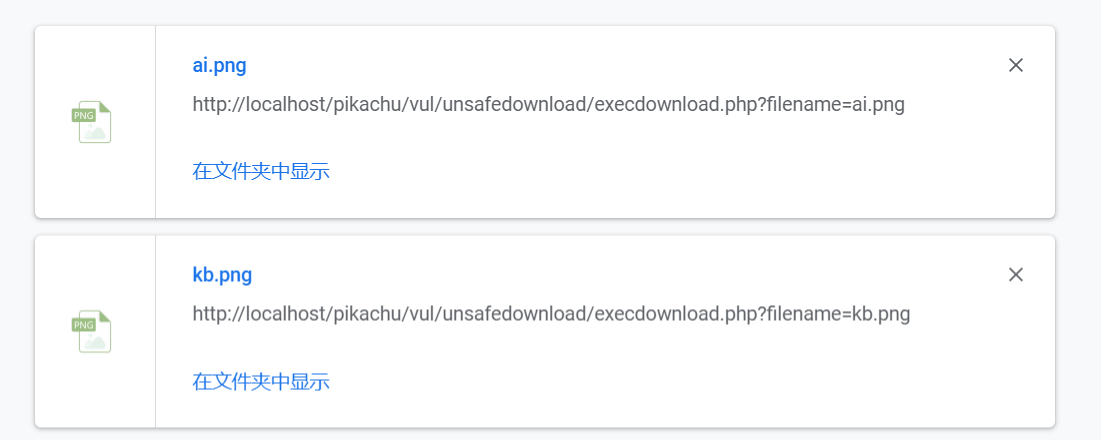Click the PNG file icon for kb.png
Image resolution: width=1101 pixels, height=440 pixels.
[x=92, y=332]
